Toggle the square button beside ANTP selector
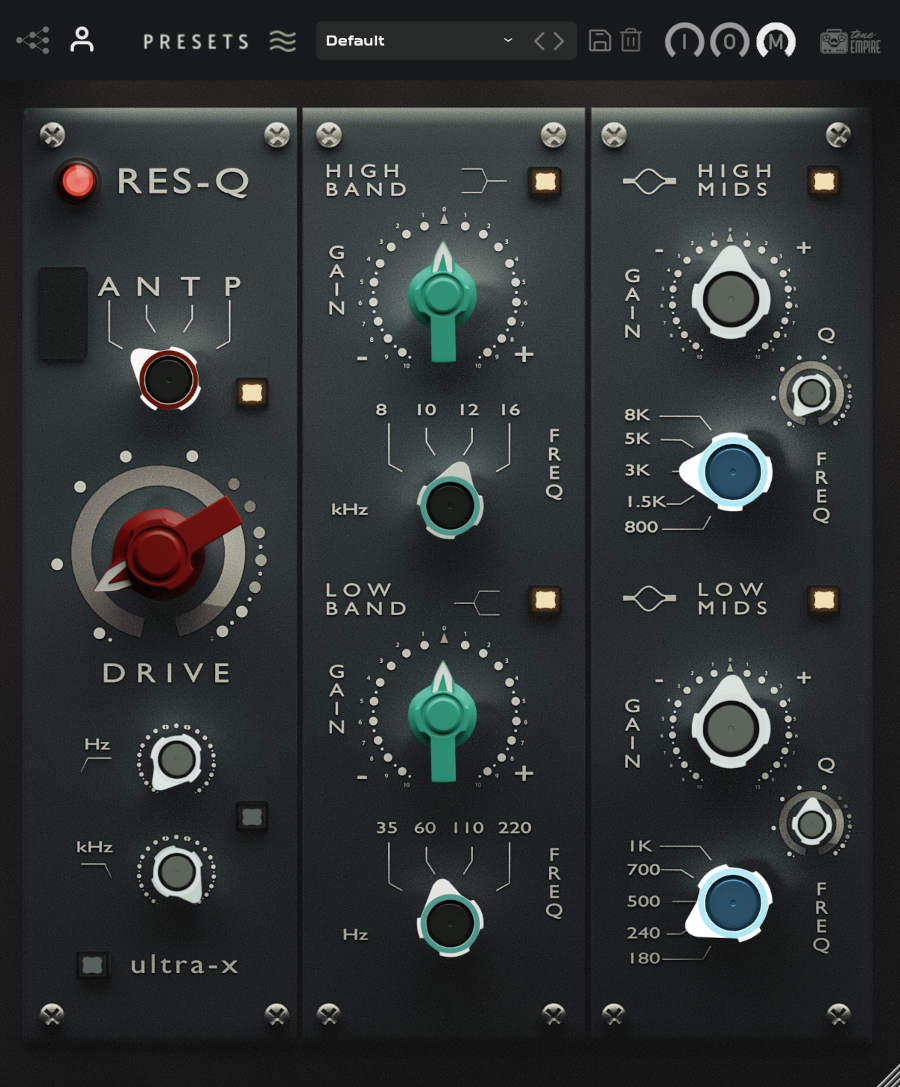The height and width of the screenshot is (1087, 900). tap(251, 392)
